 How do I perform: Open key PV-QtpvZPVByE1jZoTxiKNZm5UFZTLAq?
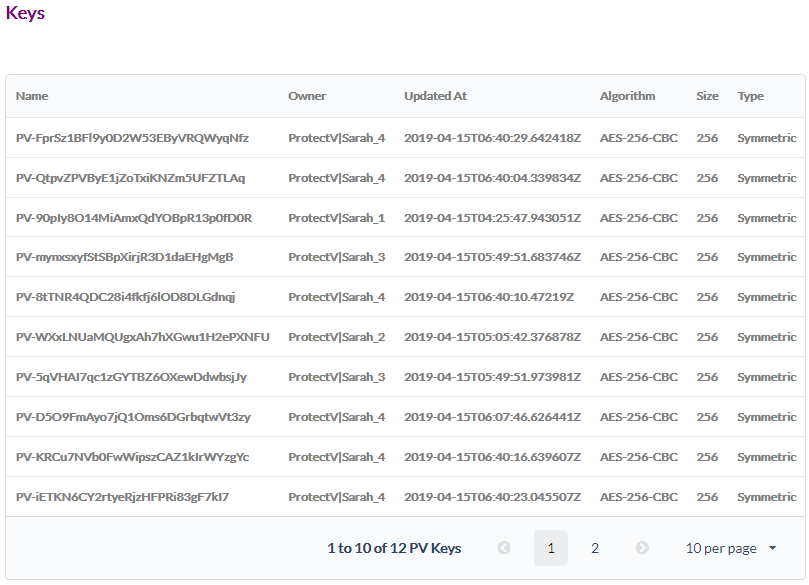pyautogui.click(x=130, y=178)
